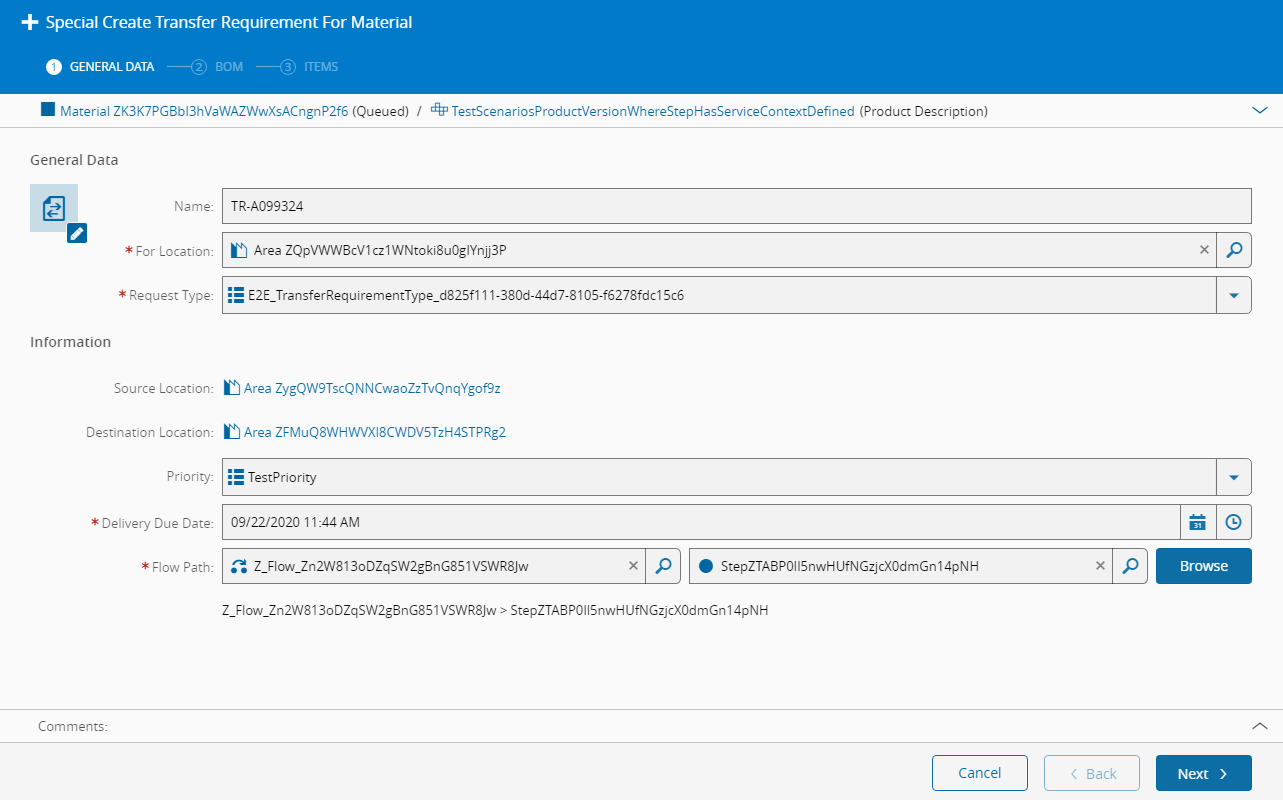Go to the Items wizard step
This screenshot has height=800, width=1283.
[x=310, y=67]
